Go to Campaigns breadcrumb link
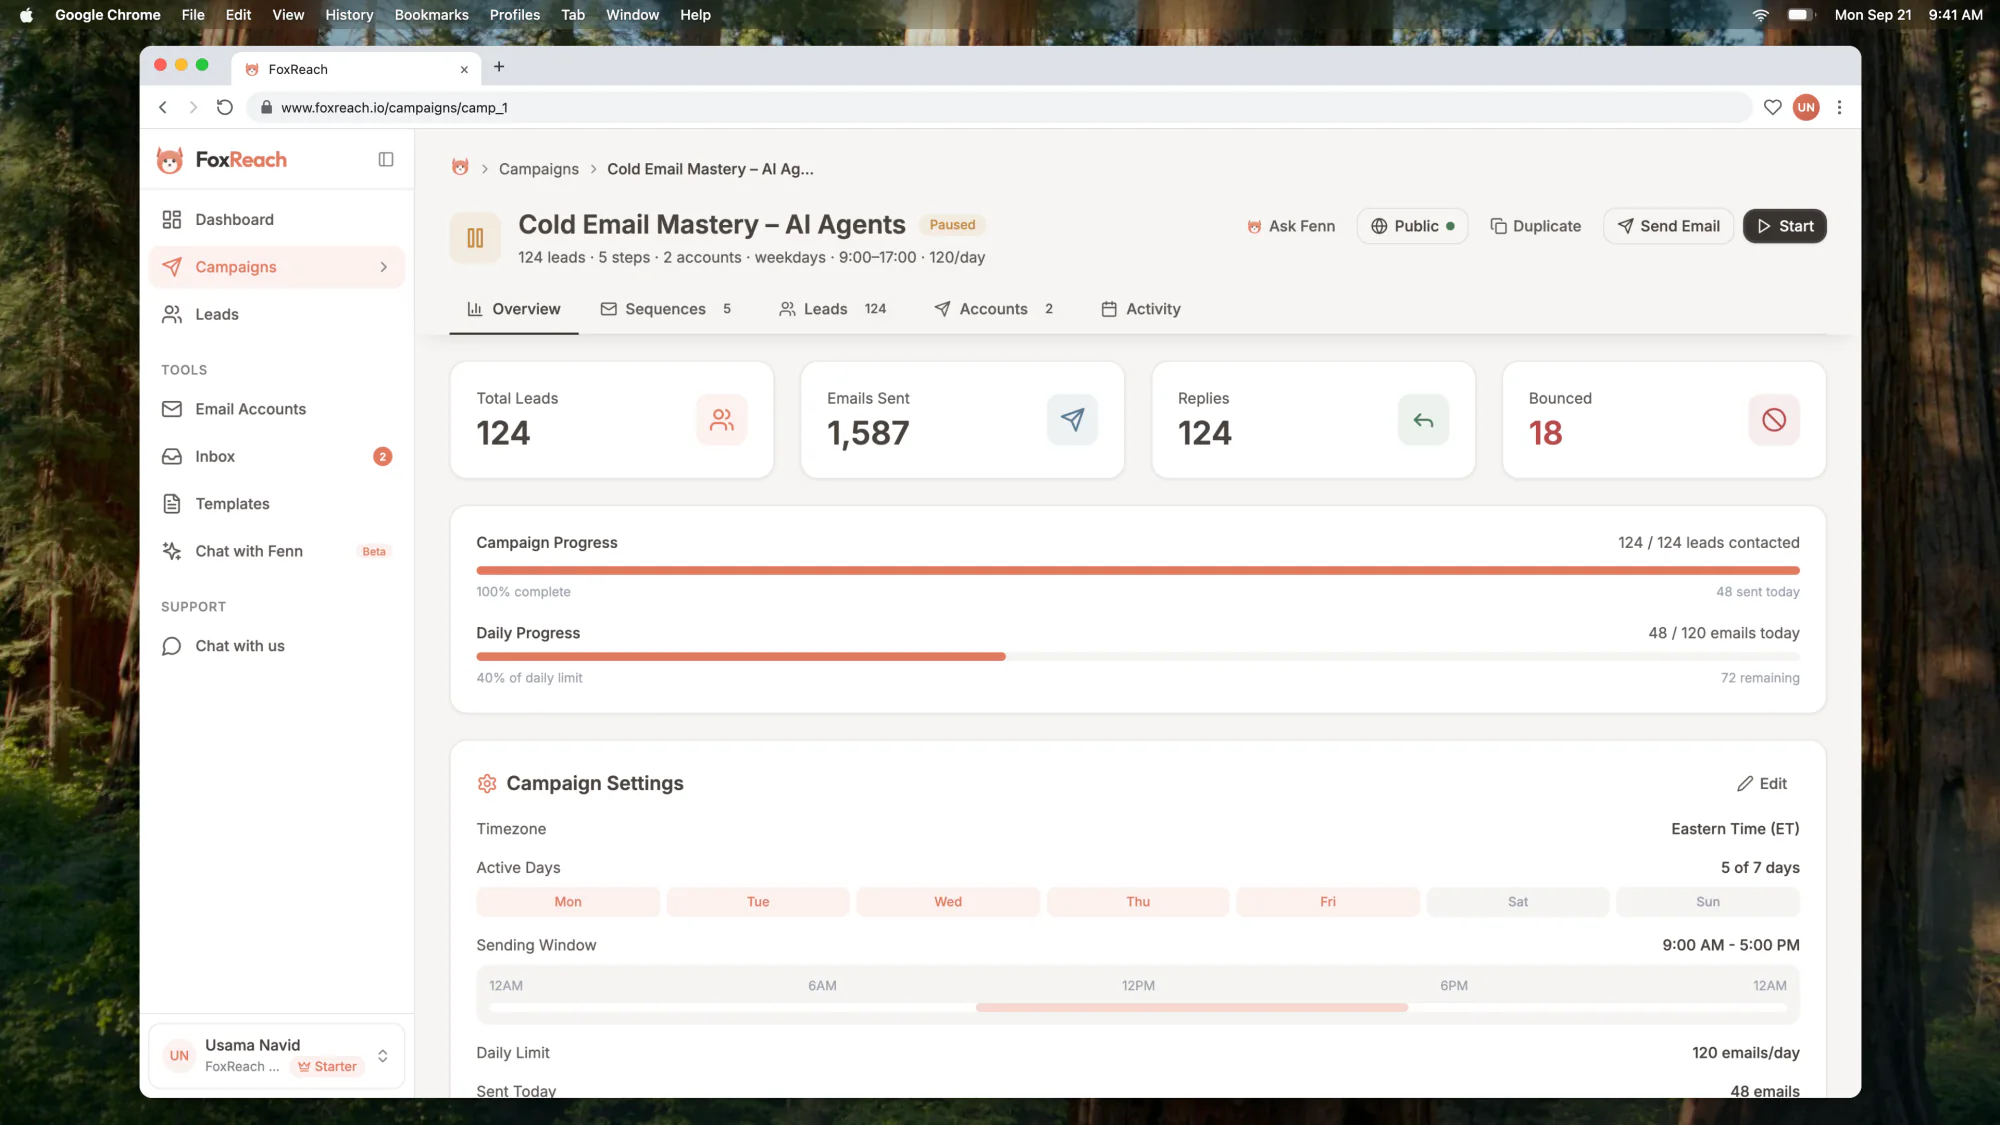The width and height of the screenshot is (2000, 1125). (x=539, y=169)
